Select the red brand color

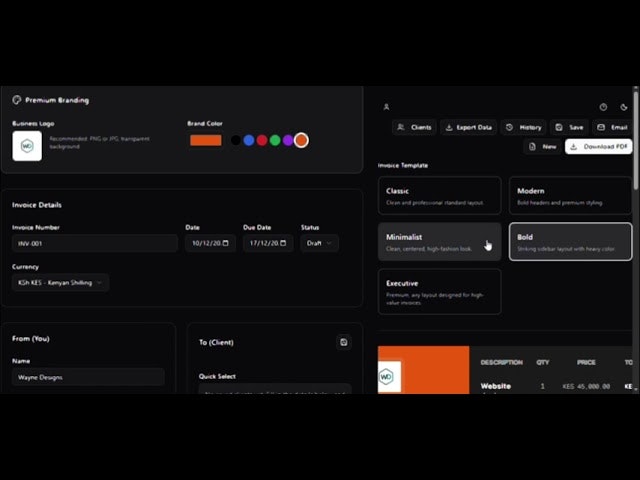[x=262, y=140]
